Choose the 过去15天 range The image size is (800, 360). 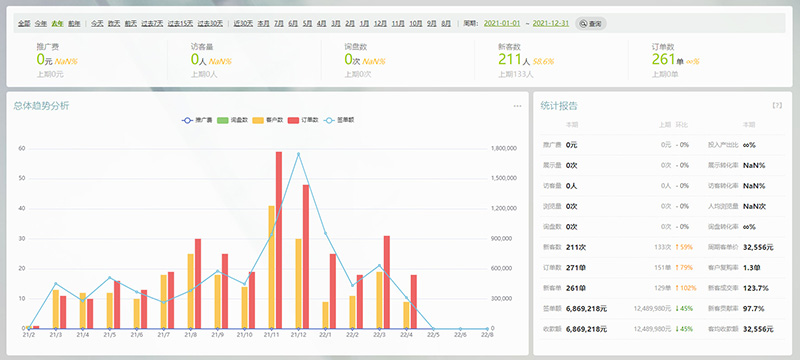click(x=180, y=23)
